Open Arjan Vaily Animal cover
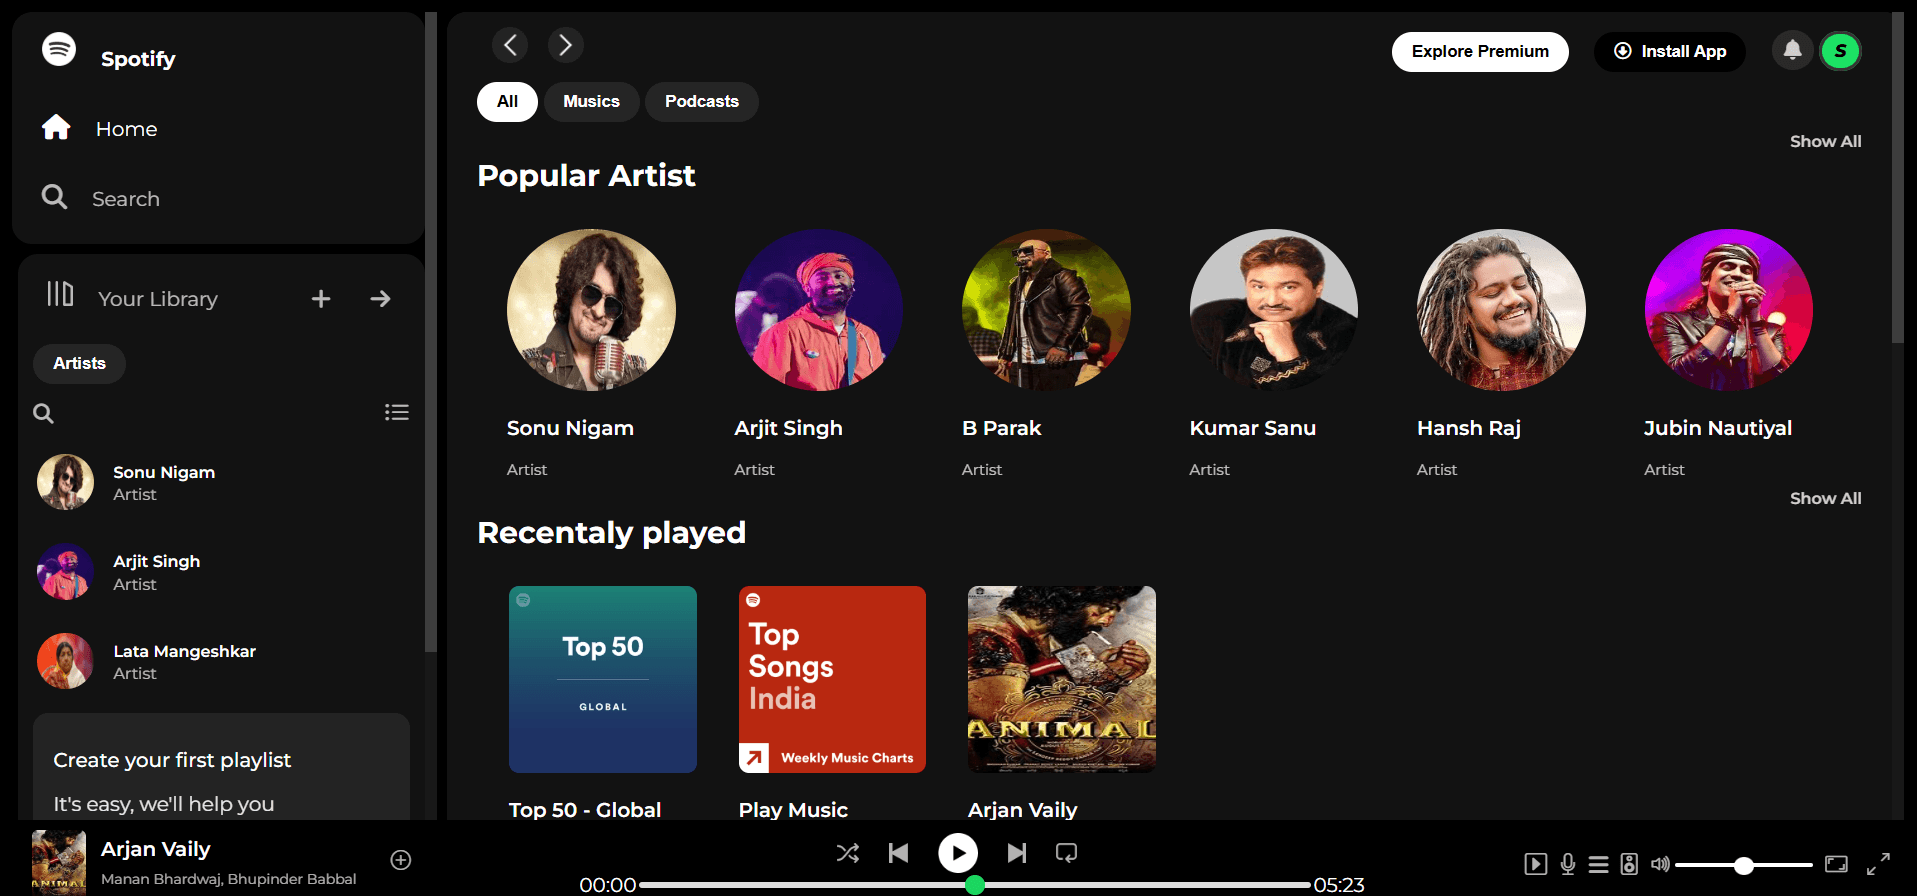The height and width of the screenshot is (896, 1917). click(1062, 680)
